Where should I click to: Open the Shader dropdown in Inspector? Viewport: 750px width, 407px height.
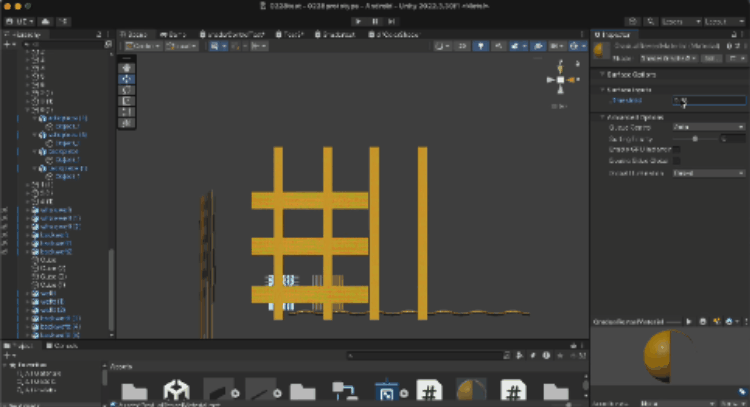(x=670, y=58)
